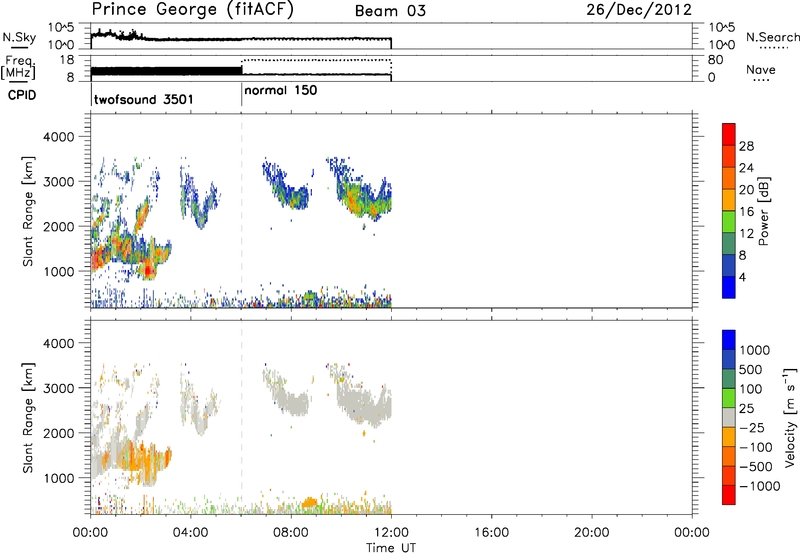This screenshot has height=554, width=800.
Task: Click the 'Beam 03' label
Action: (x=390, y=11)
